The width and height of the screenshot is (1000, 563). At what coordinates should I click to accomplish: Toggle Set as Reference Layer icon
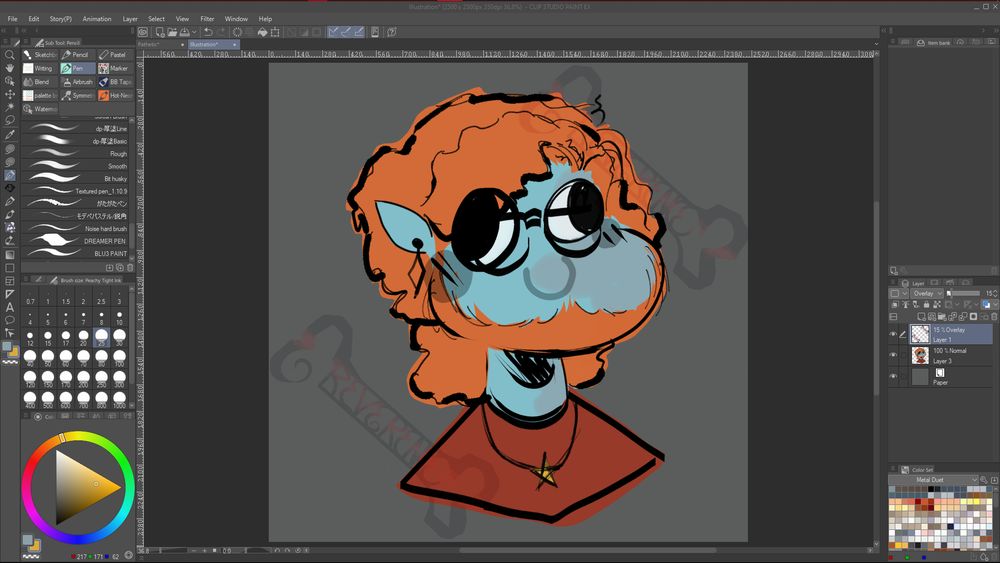tap(906, 305)
